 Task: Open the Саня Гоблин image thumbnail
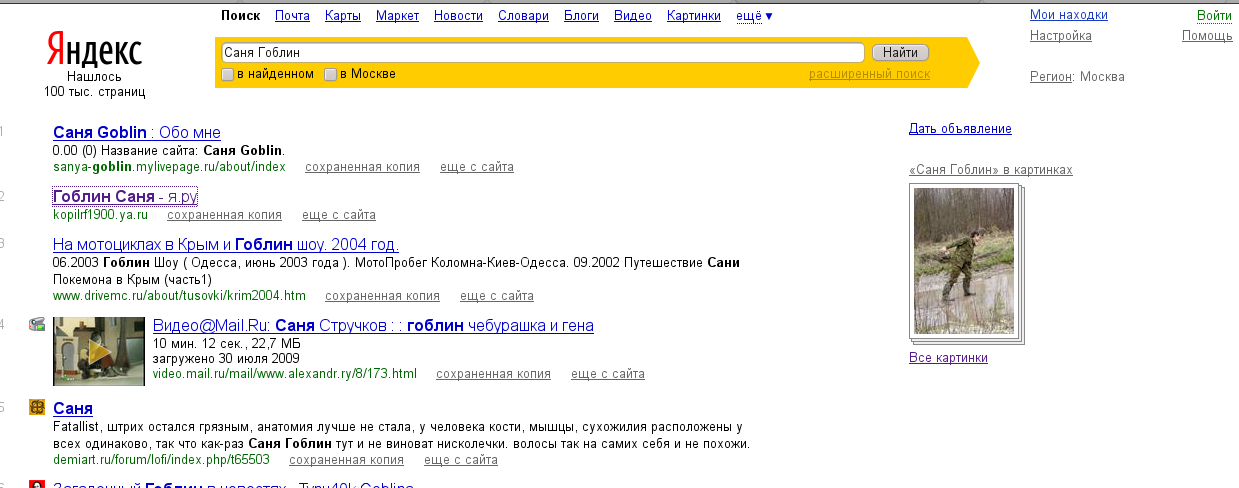point(964,261)
